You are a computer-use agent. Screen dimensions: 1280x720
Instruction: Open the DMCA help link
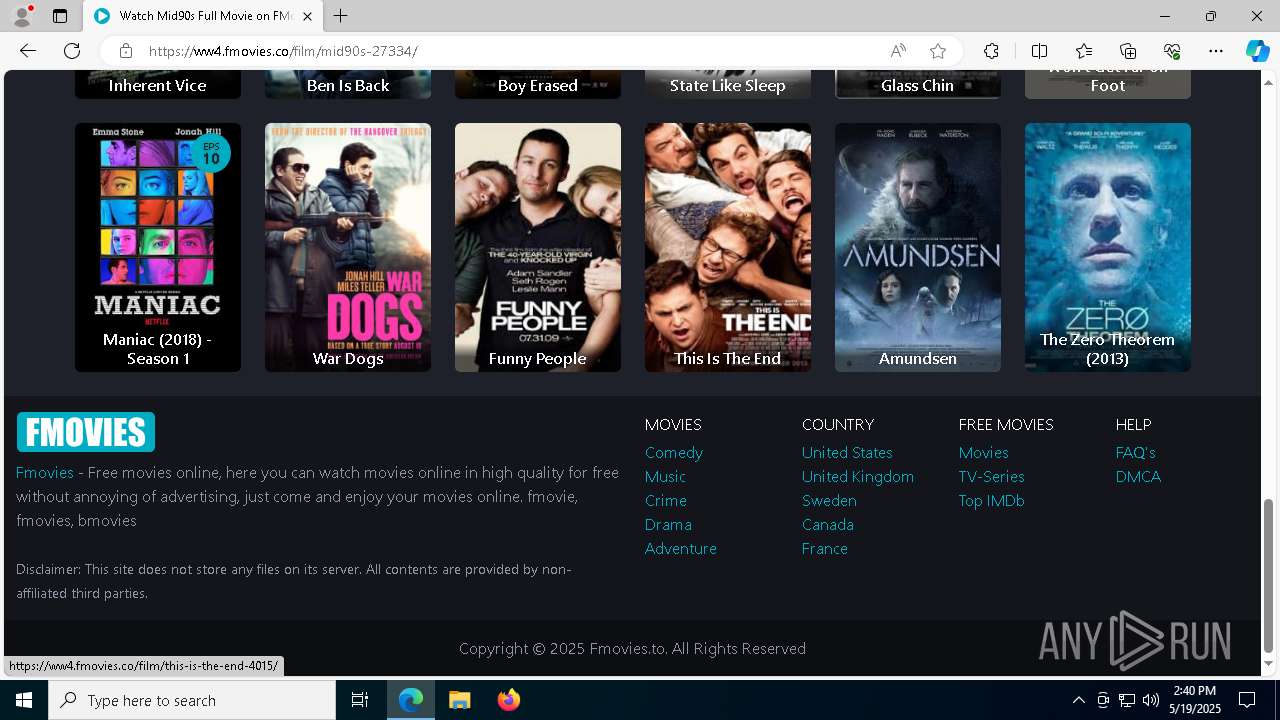point(1139,476)
